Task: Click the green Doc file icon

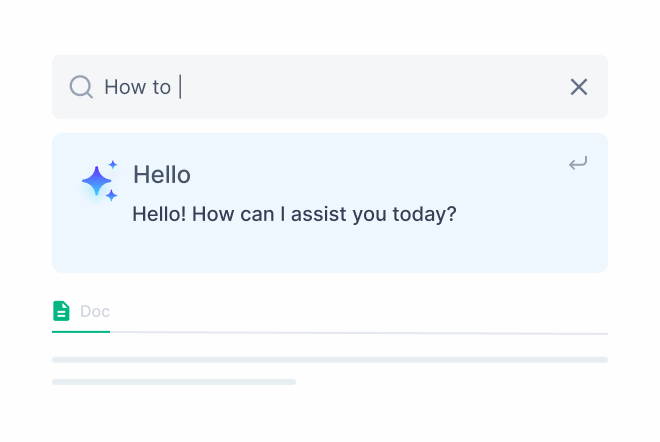Action: click(62, 311)
